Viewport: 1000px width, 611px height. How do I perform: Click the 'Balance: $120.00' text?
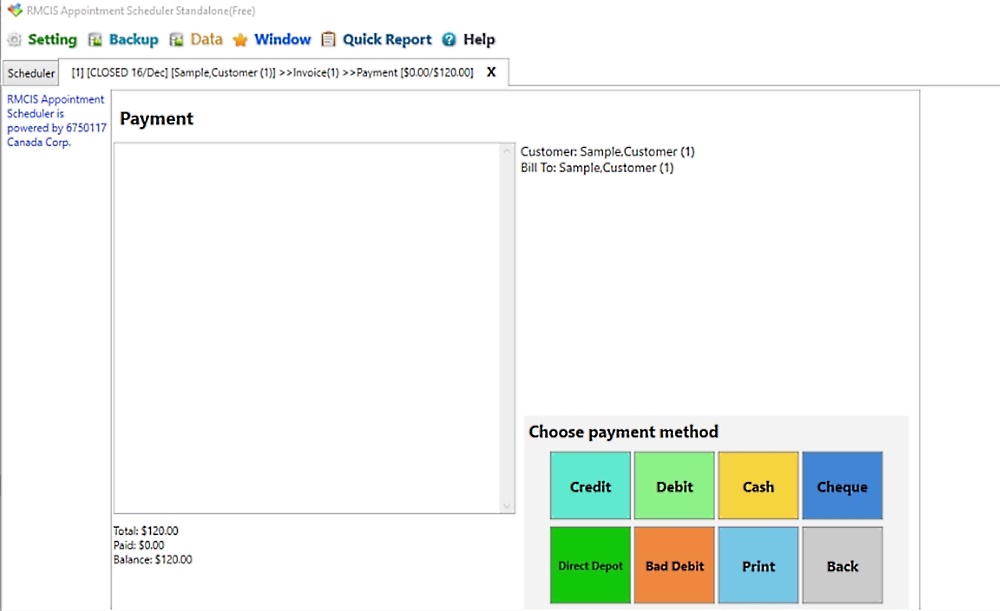coord(152,559)
